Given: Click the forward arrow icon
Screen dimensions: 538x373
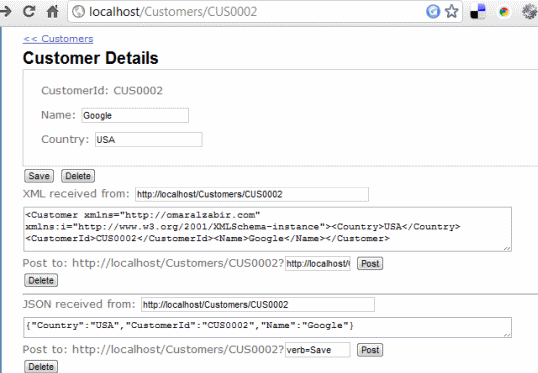Looking at the screenshot, I should coord(6,11).
